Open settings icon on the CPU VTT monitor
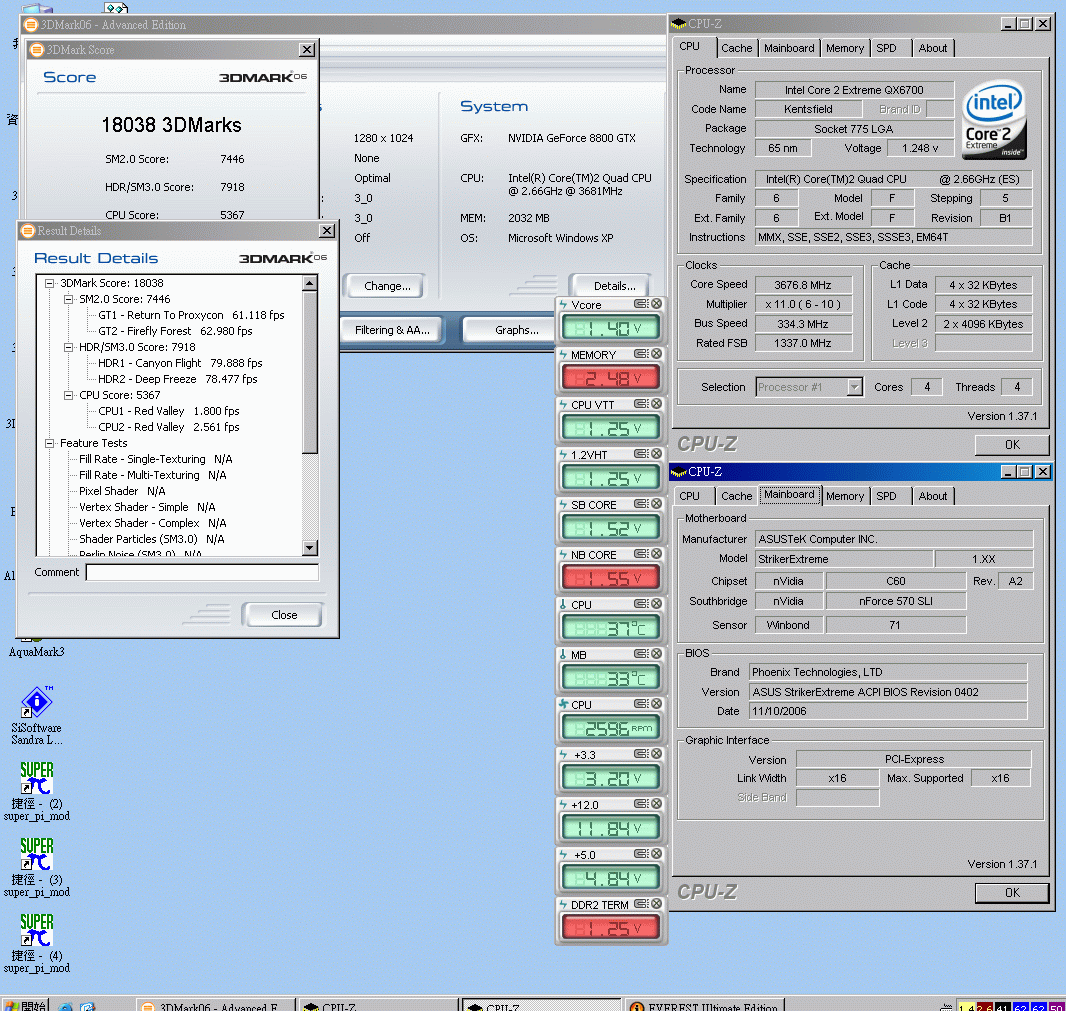Screen dimensions: 1066x1011 (x=640, y=404)
